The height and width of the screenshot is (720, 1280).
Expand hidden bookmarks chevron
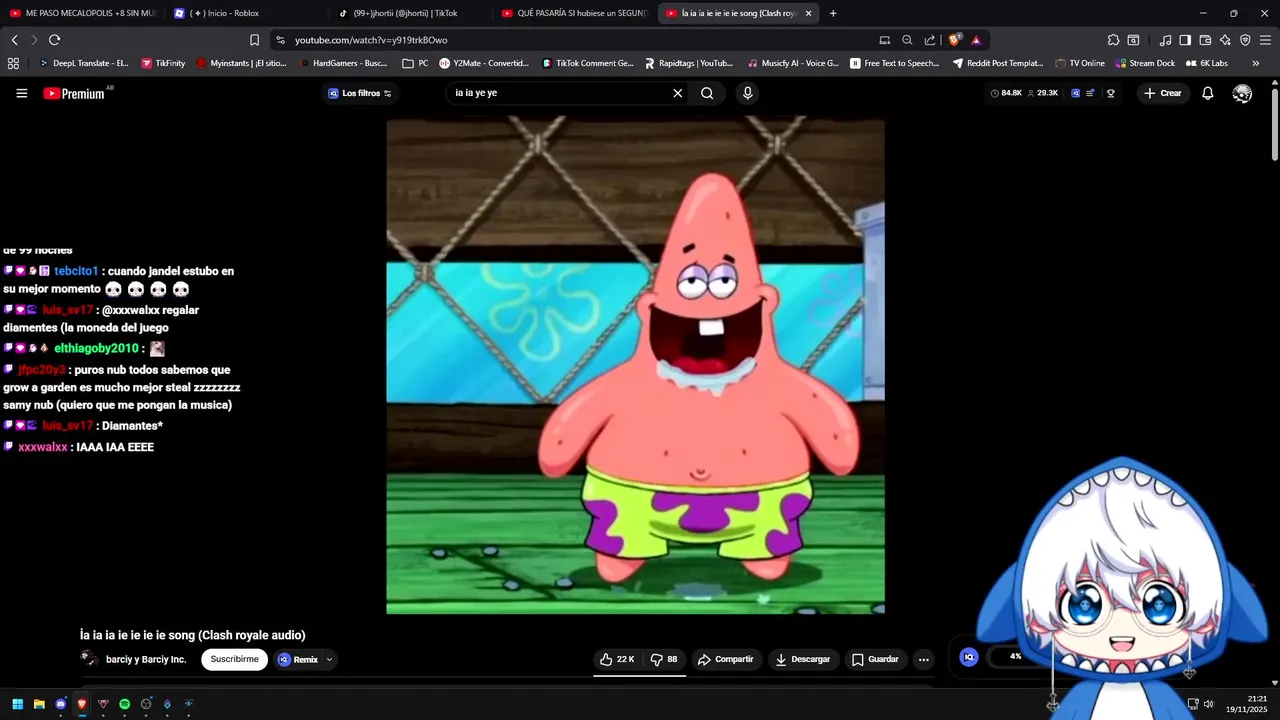1255,63
